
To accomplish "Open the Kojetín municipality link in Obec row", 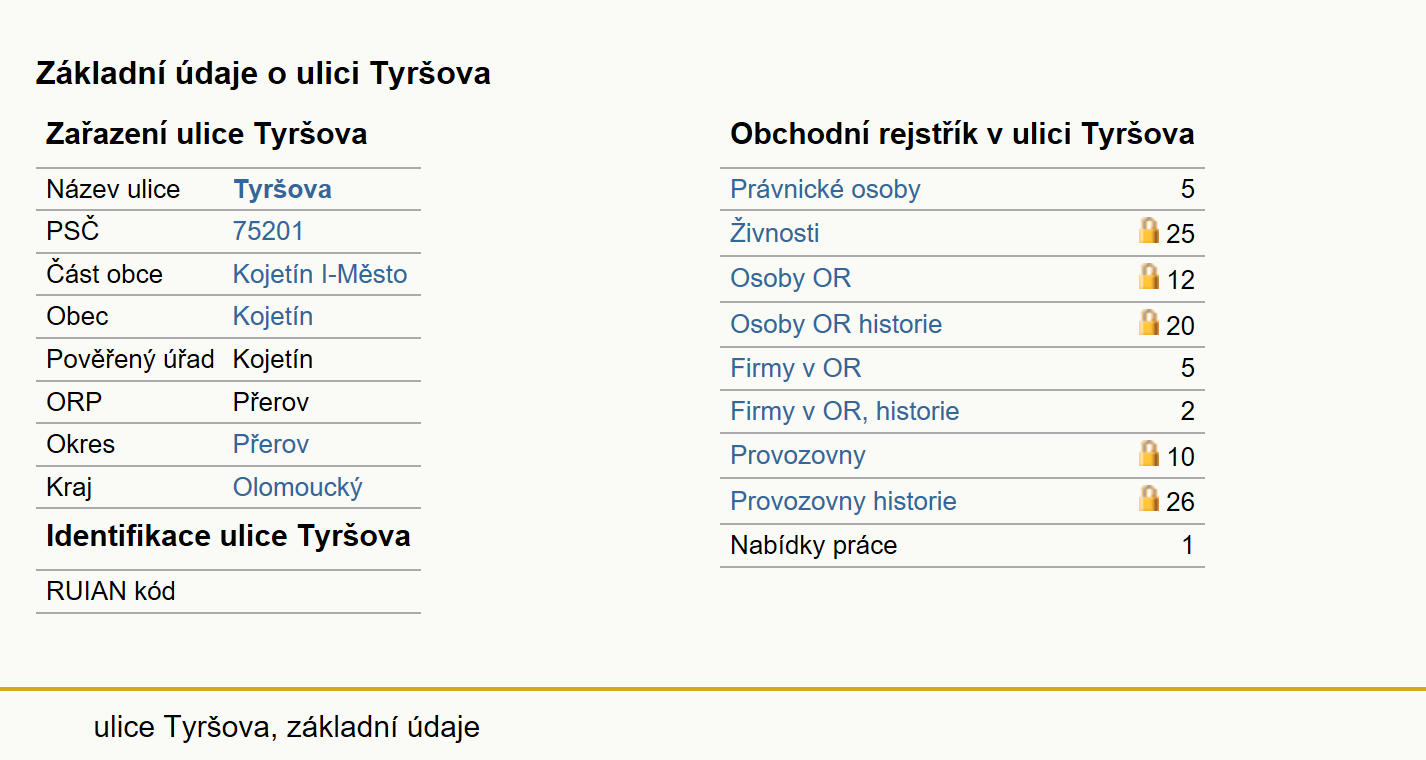I will (273, 316).
